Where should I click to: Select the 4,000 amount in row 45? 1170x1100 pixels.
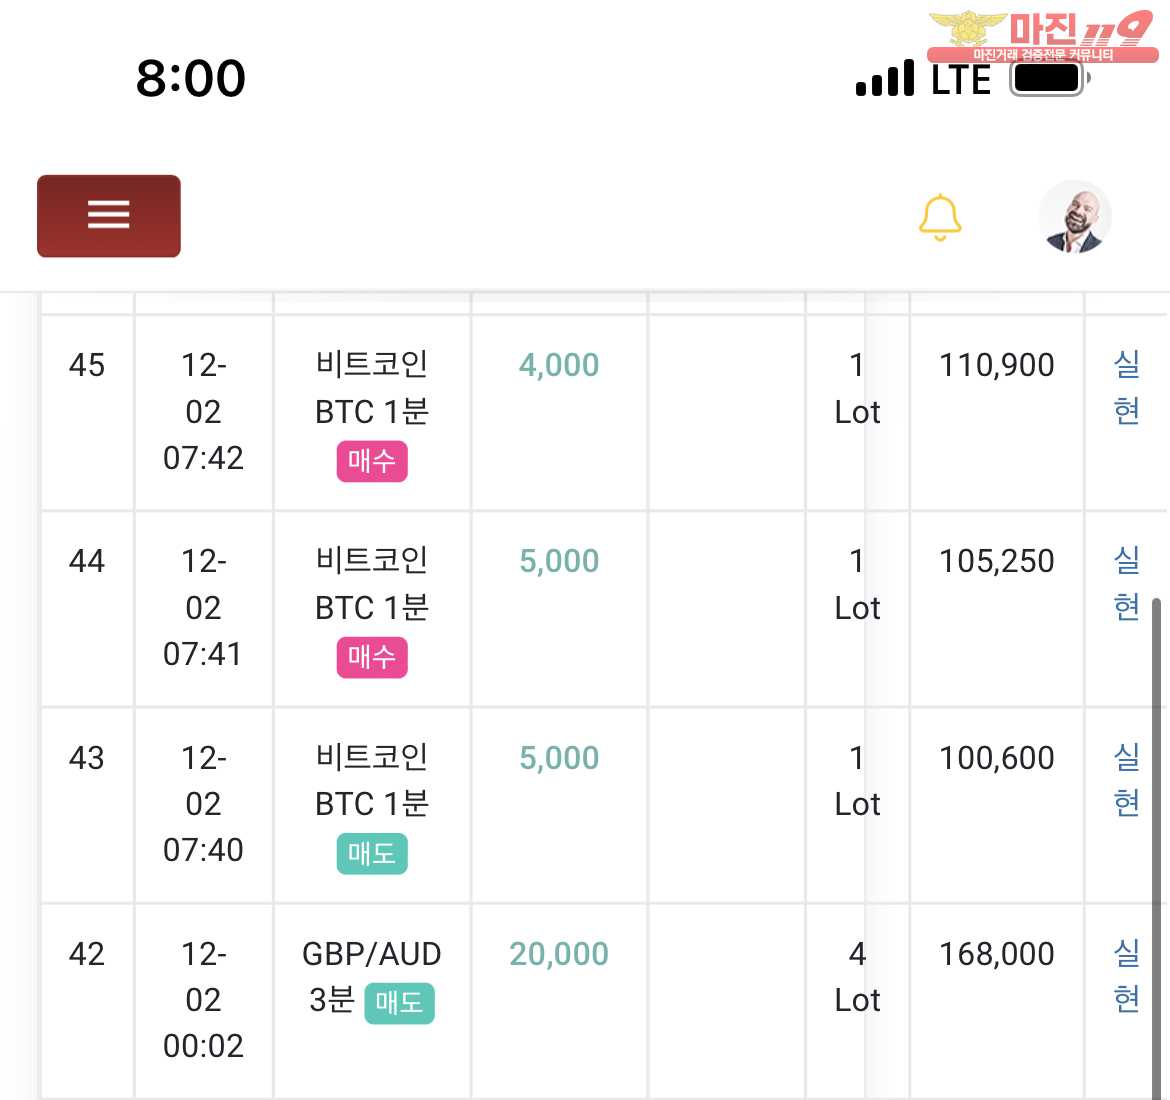point(559,366)
